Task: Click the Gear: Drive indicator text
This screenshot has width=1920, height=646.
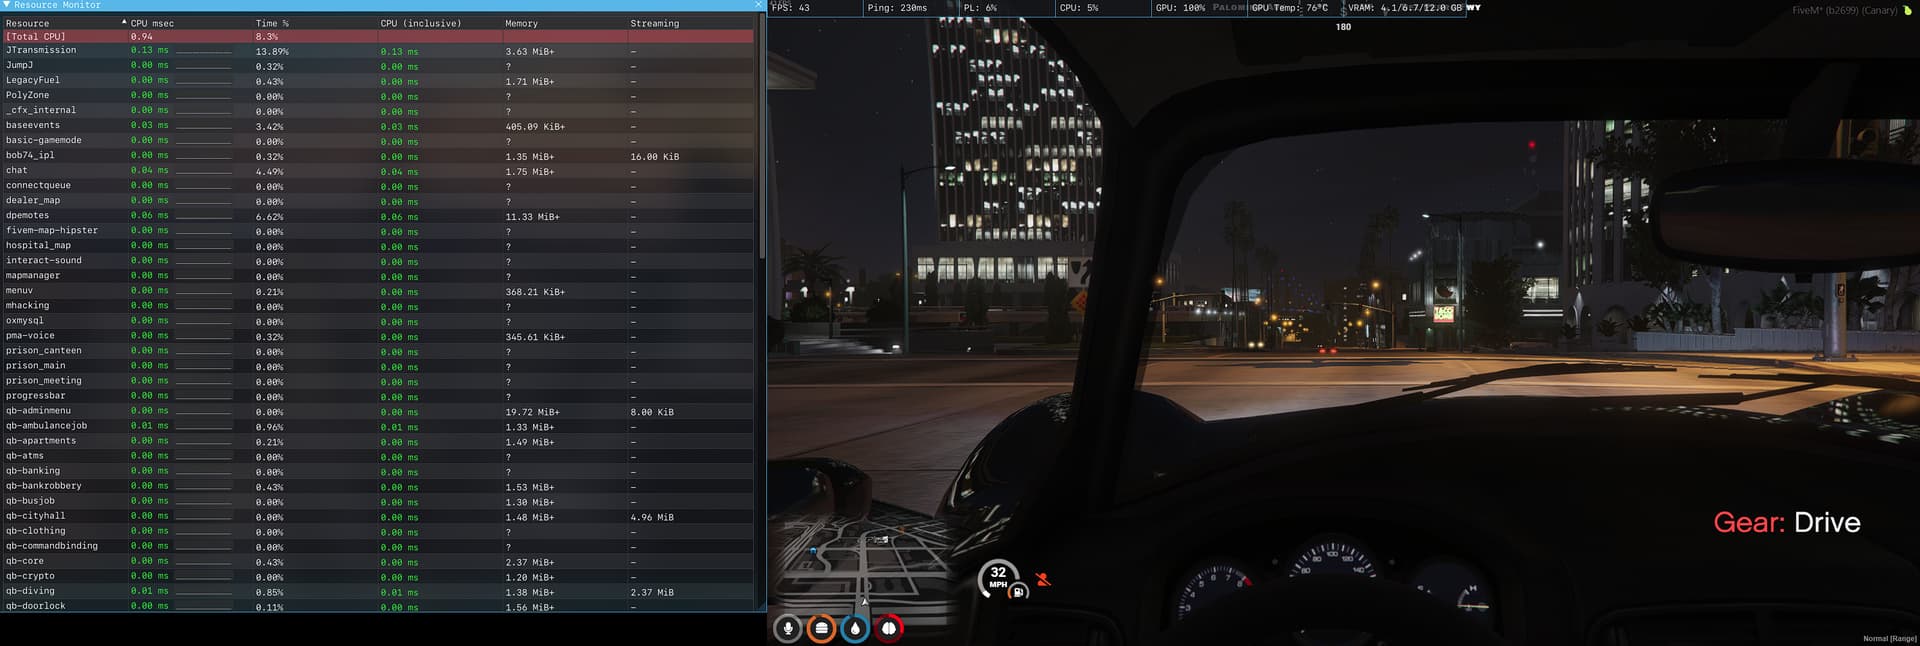Action: (x=1787, y=522)
